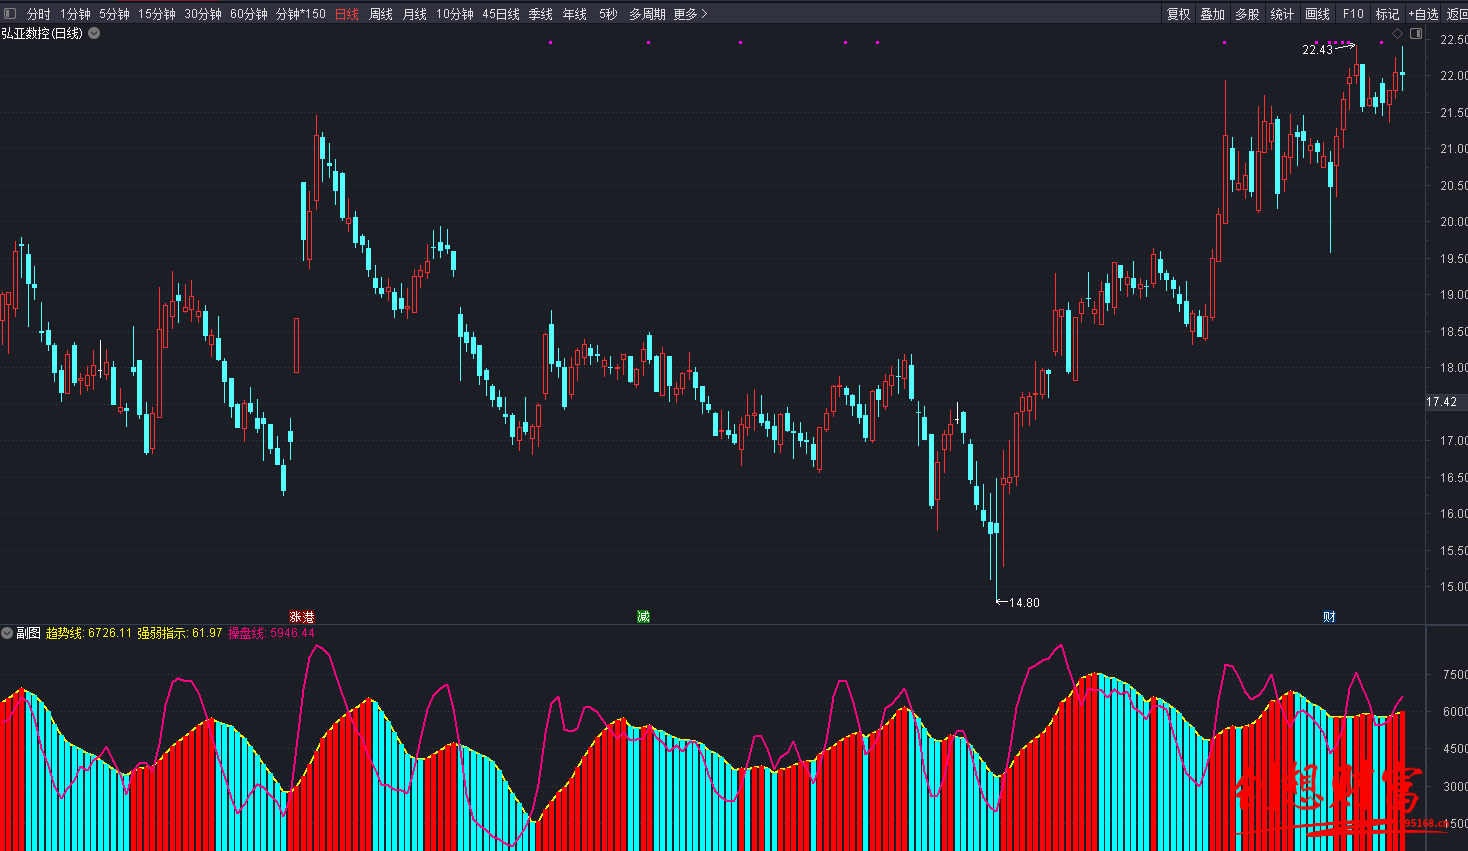Open F10 company info

1353,14
